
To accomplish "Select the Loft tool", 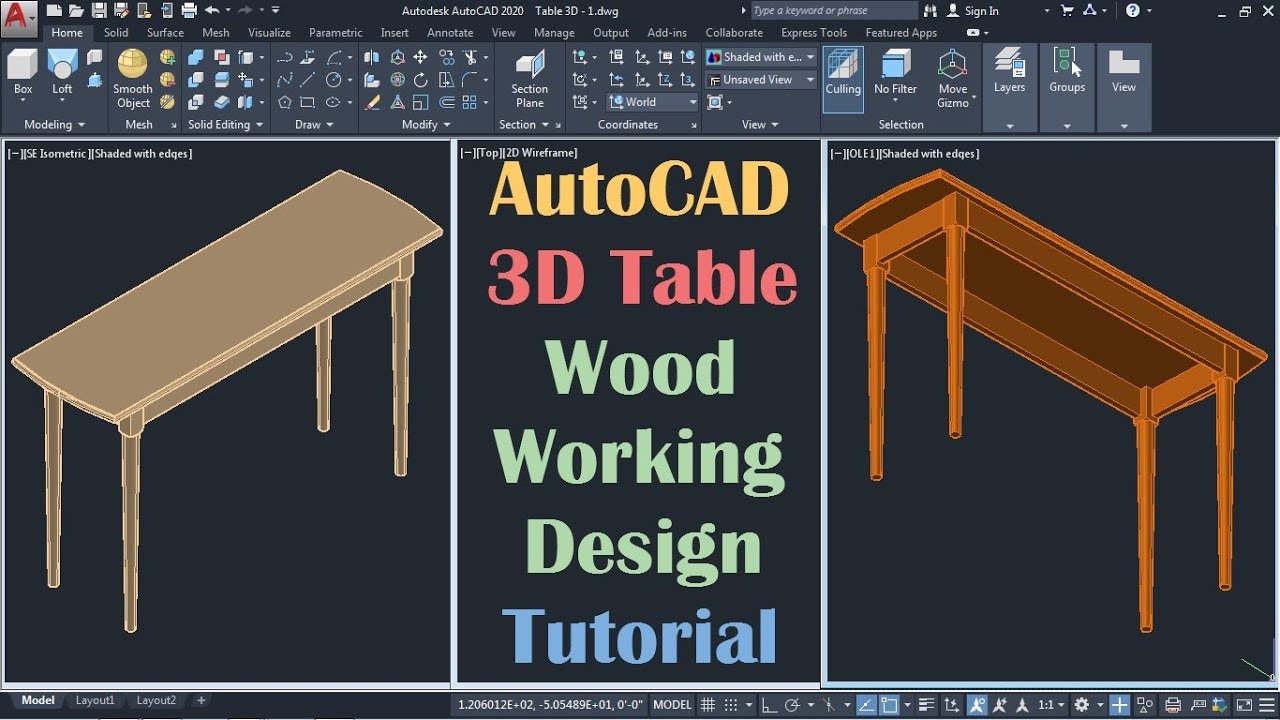I will (x=62, y=71).
